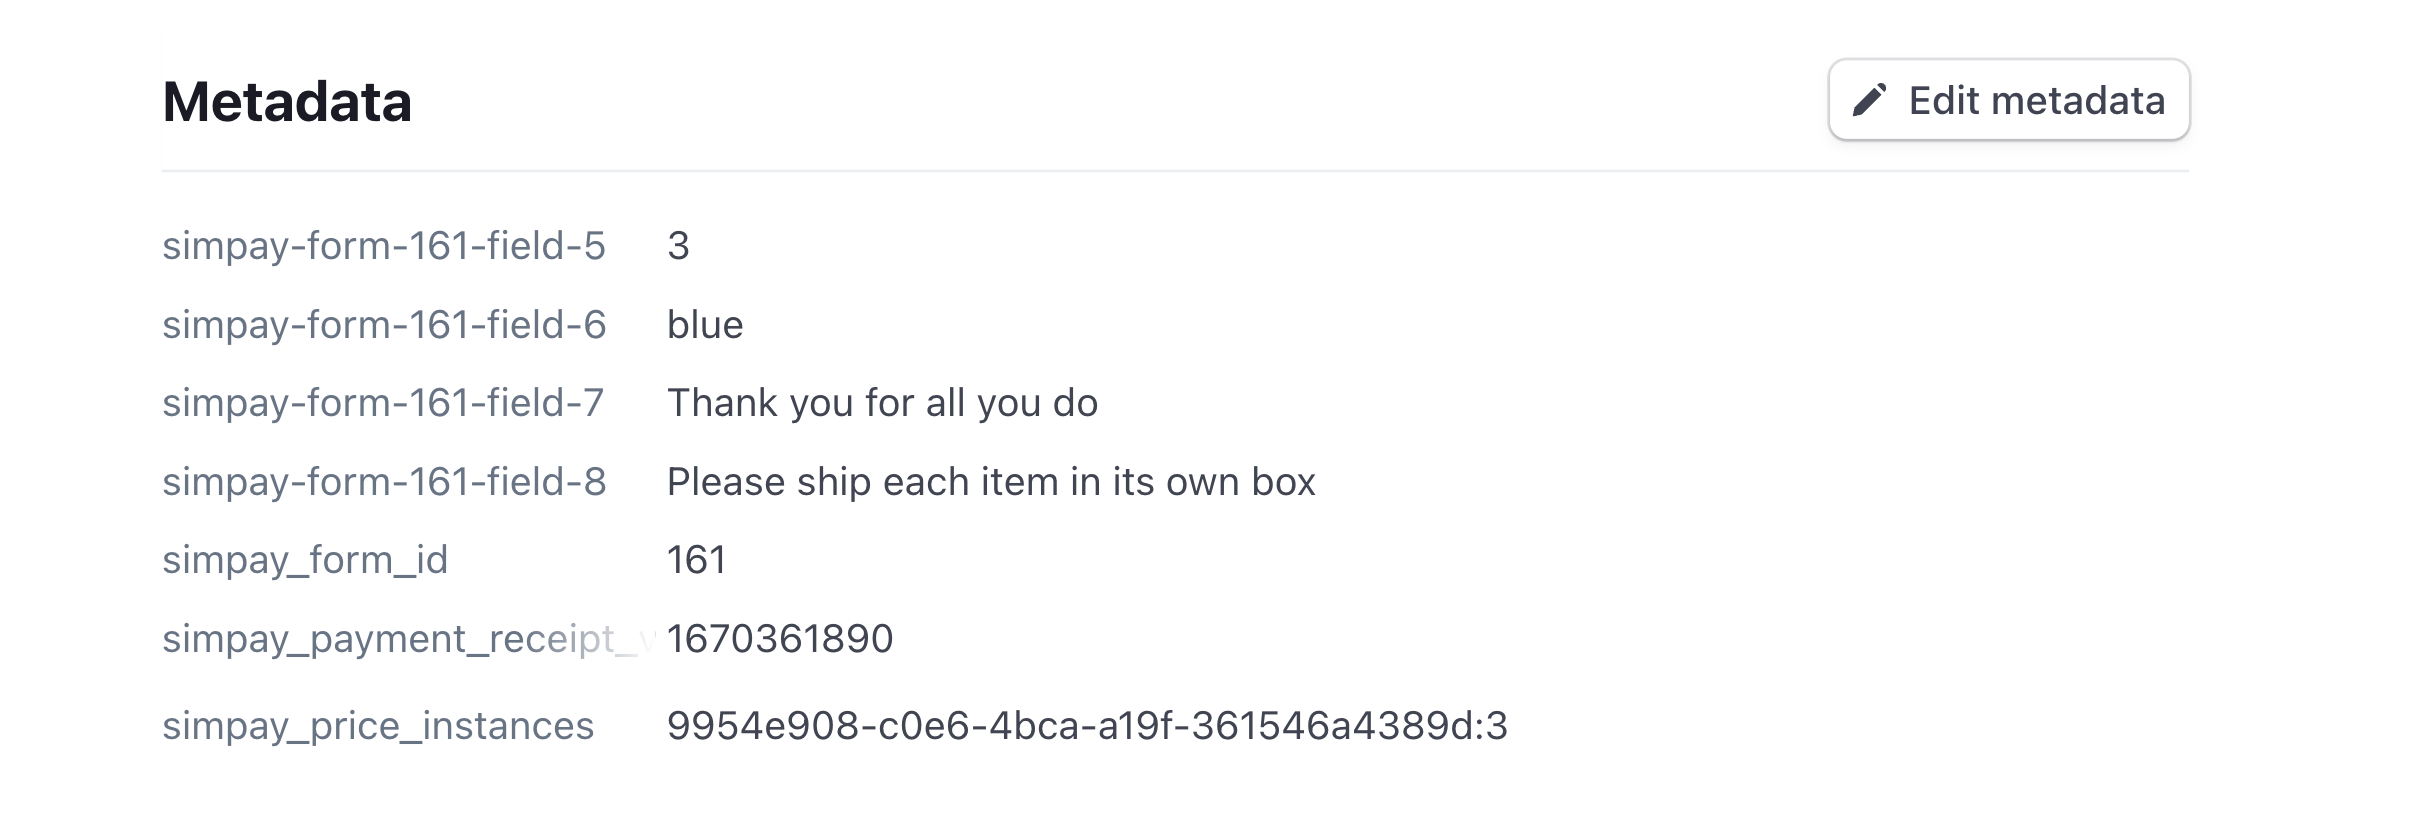This screenshot has height=828, width=2425.
Task: Click the simpay-form-161-field-8 key label
Action: (x=385, y=481)
